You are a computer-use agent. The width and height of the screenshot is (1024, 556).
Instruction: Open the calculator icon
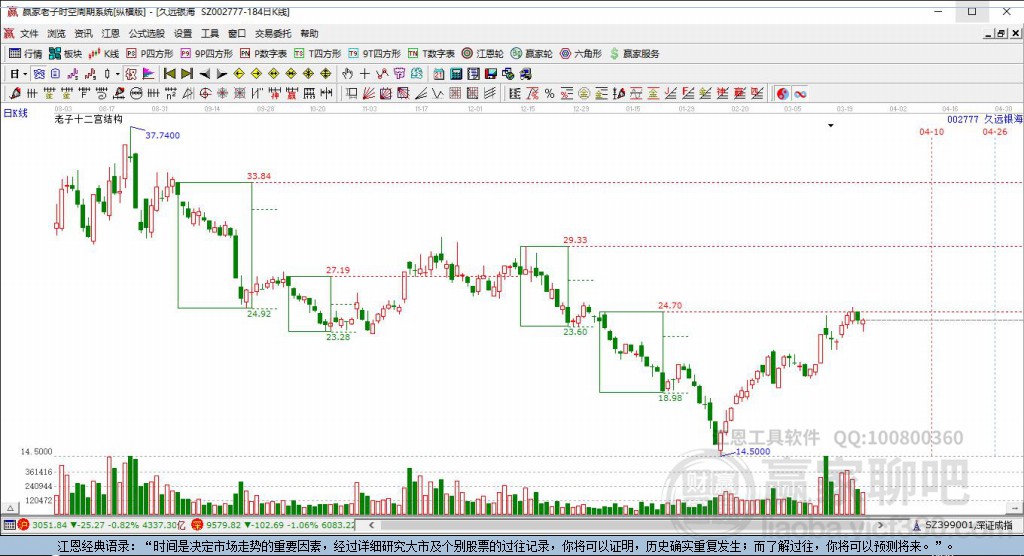456,74
